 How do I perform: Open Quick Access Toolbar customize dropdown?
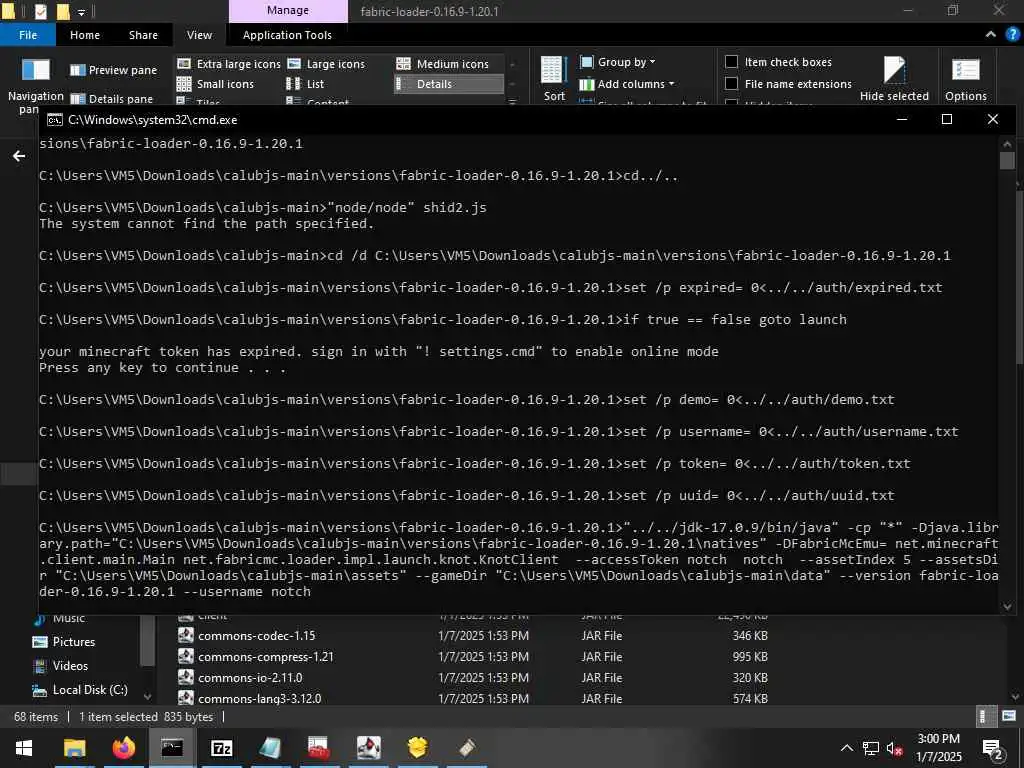point(81,11)
